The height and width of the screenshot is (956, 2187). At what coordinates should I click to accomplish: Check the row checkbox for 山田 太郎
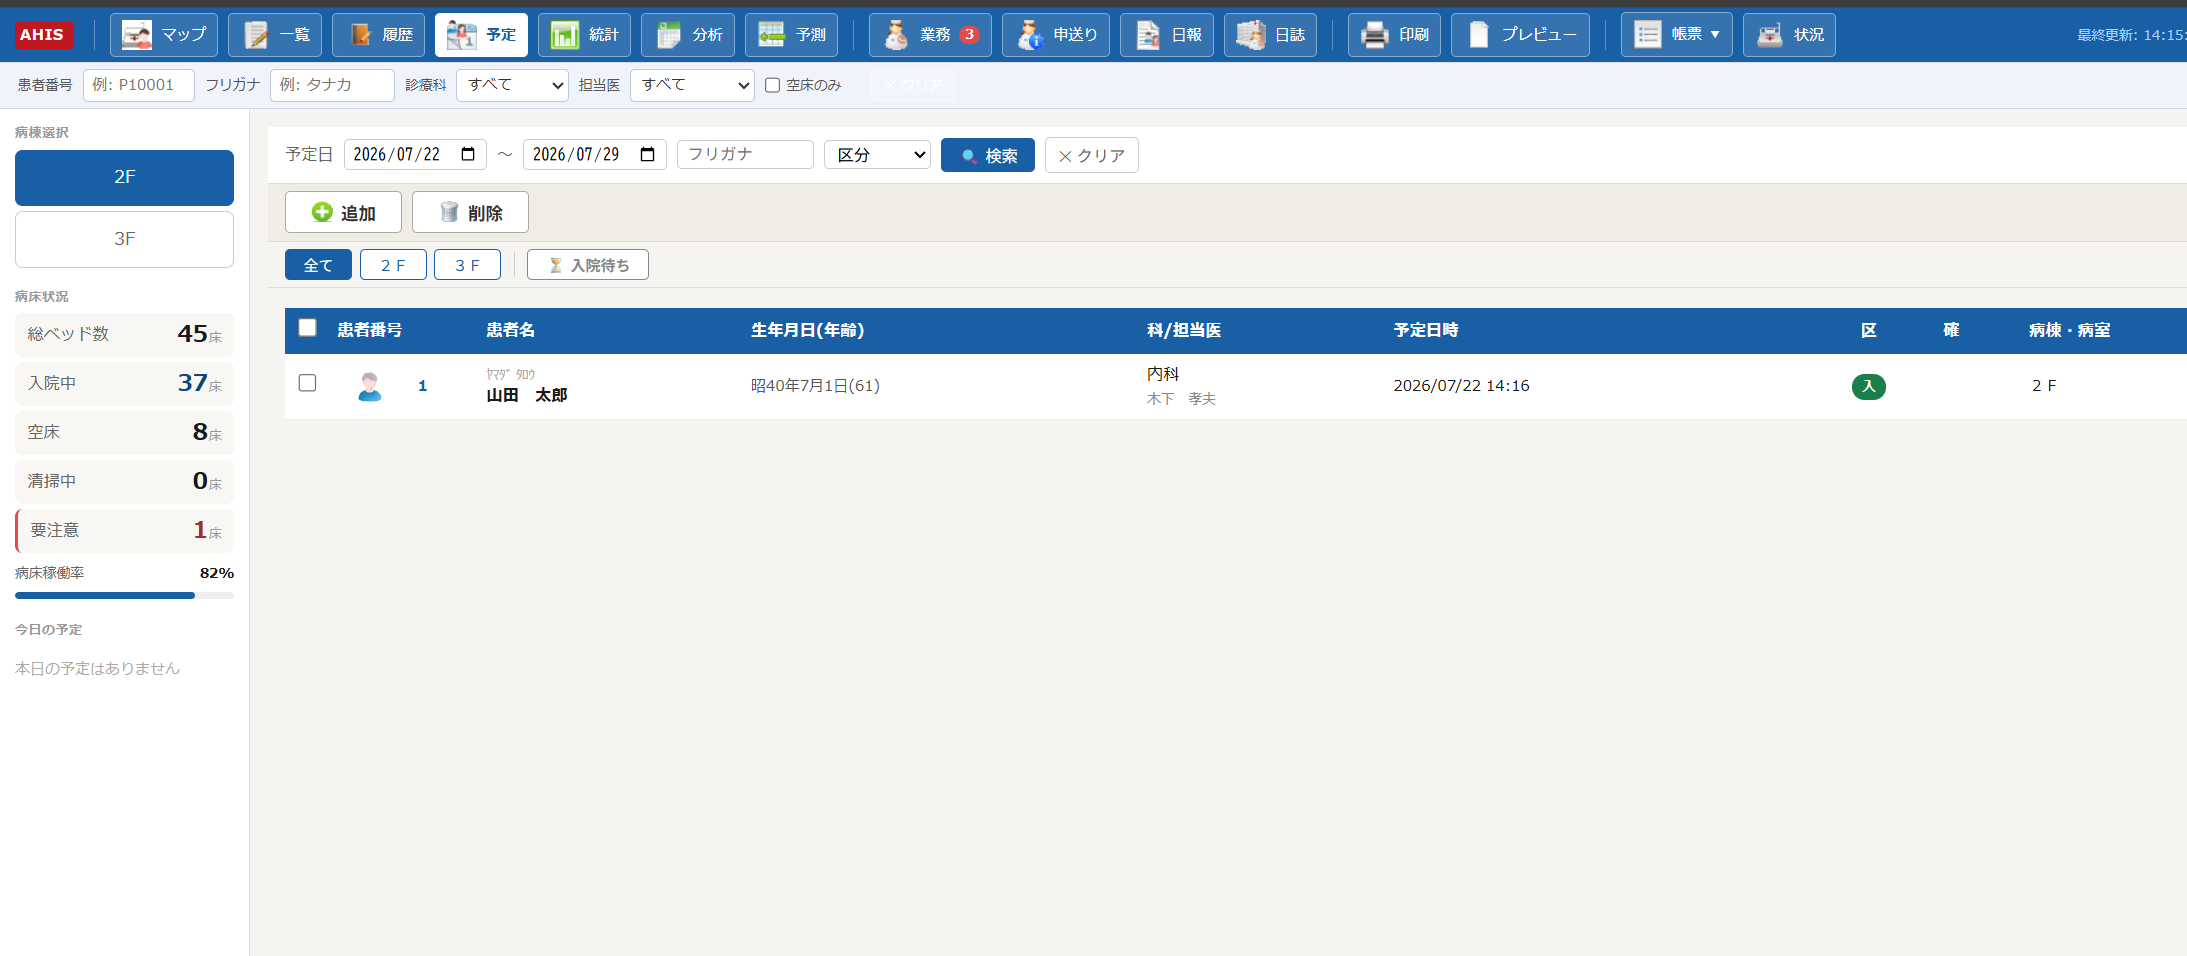(x=308, y=383)
